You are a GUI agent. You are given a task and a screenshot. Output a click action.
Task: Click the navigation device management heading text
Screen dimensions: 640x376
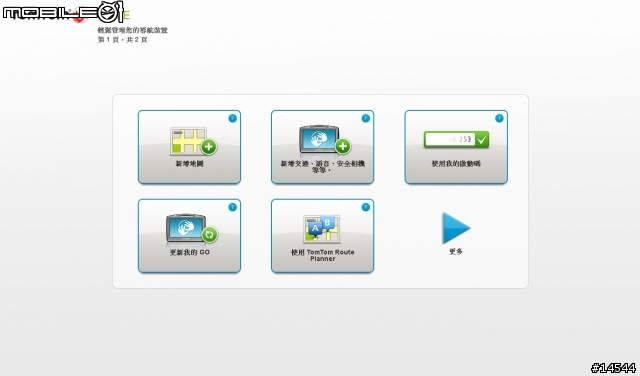tap(132, 30)
